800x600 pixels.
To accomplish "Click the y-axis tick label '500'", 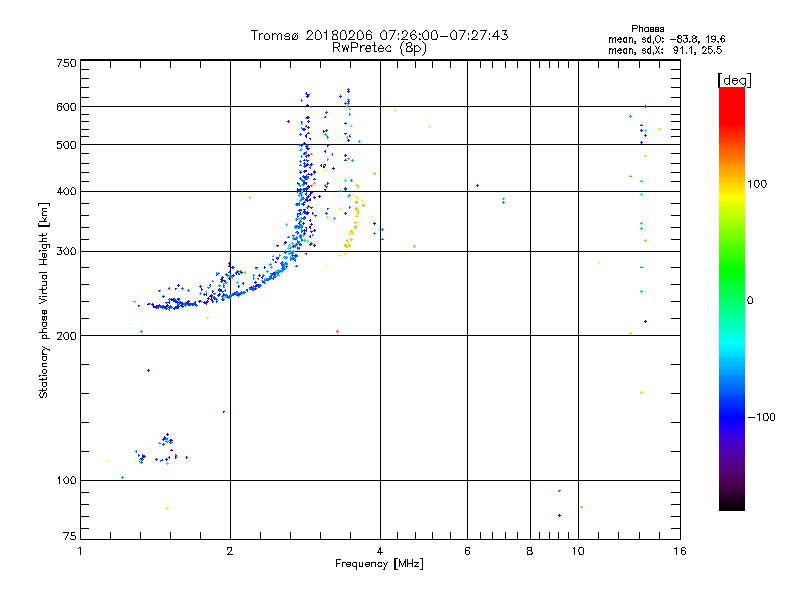I will pos(66,145).
